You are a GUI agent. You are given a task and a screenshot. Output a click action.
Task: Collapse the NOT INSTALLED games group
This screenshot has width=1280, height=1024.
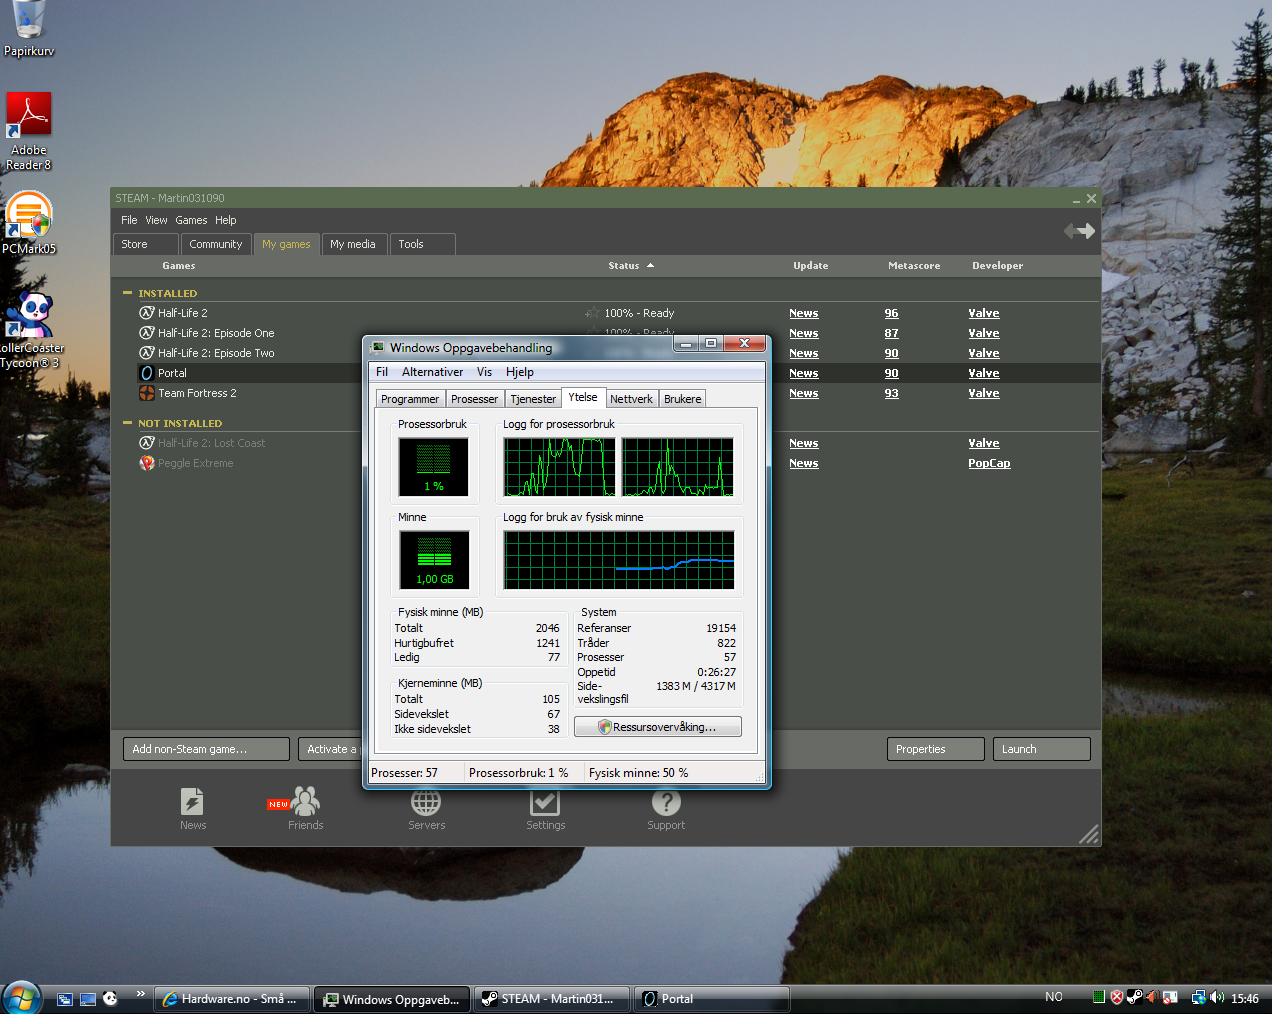click(127, 423)
